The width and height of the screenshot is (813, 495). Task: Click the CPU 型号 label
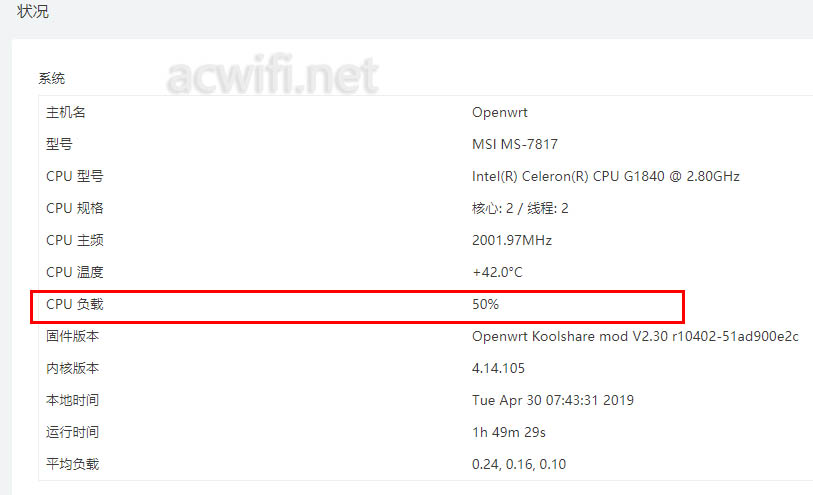[x=74, y=176]
